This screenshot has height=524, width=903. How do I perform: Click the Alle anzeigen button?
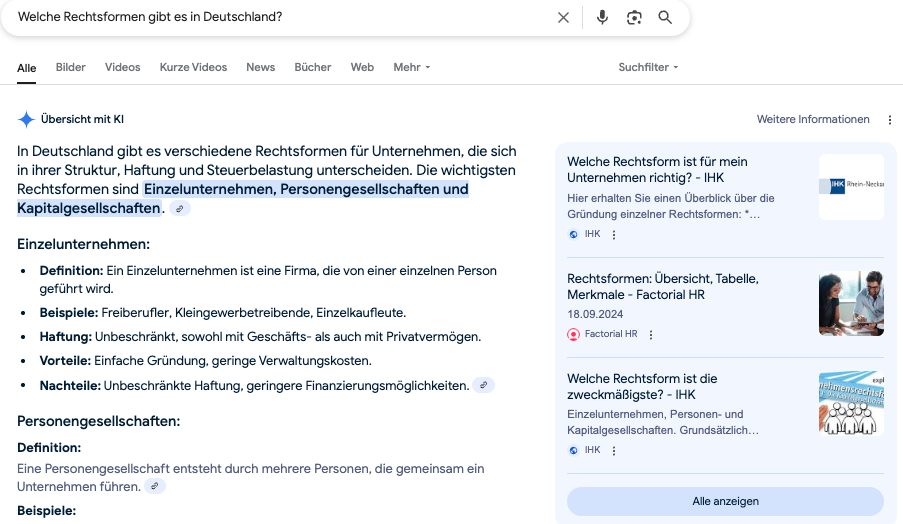(x=725, y=501)
